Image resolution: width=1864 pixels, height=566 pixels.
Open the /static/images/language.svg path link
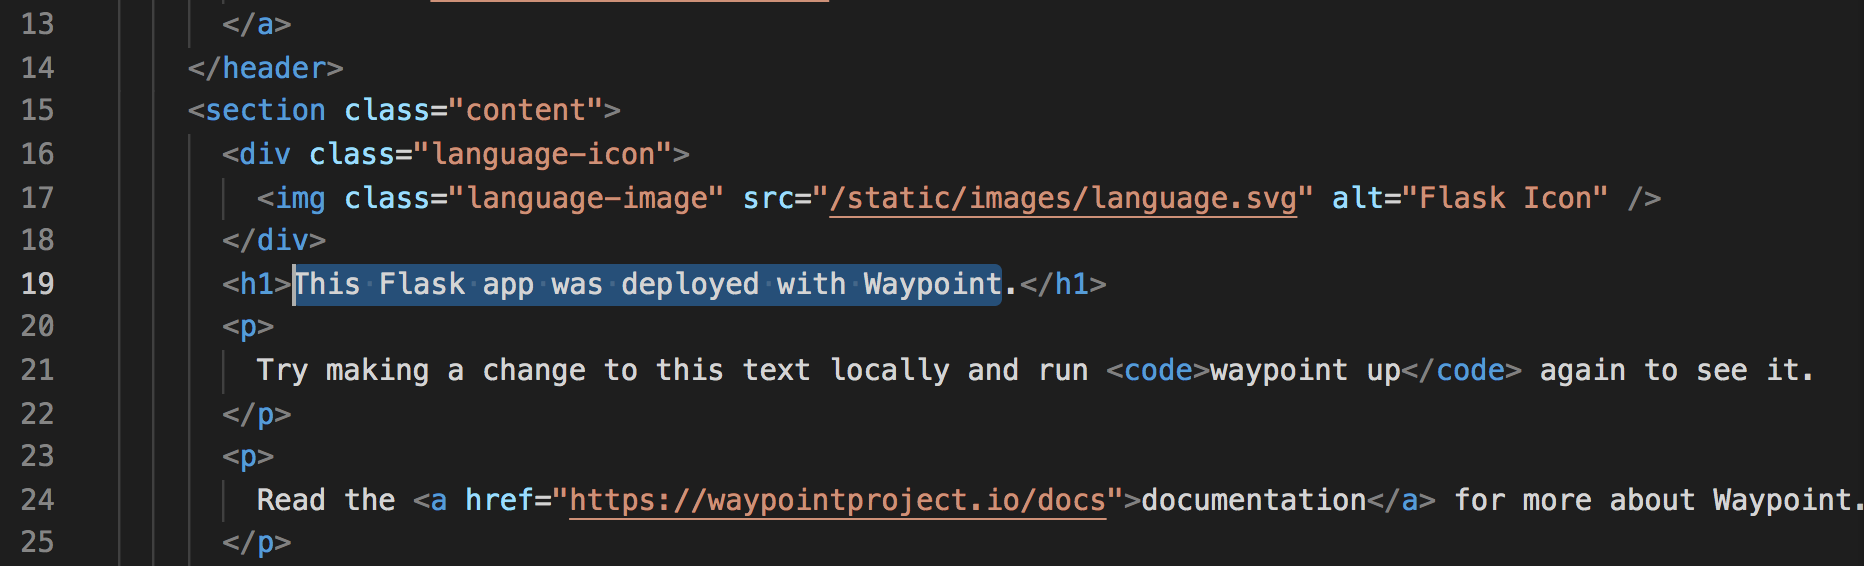click(1063, 198)
